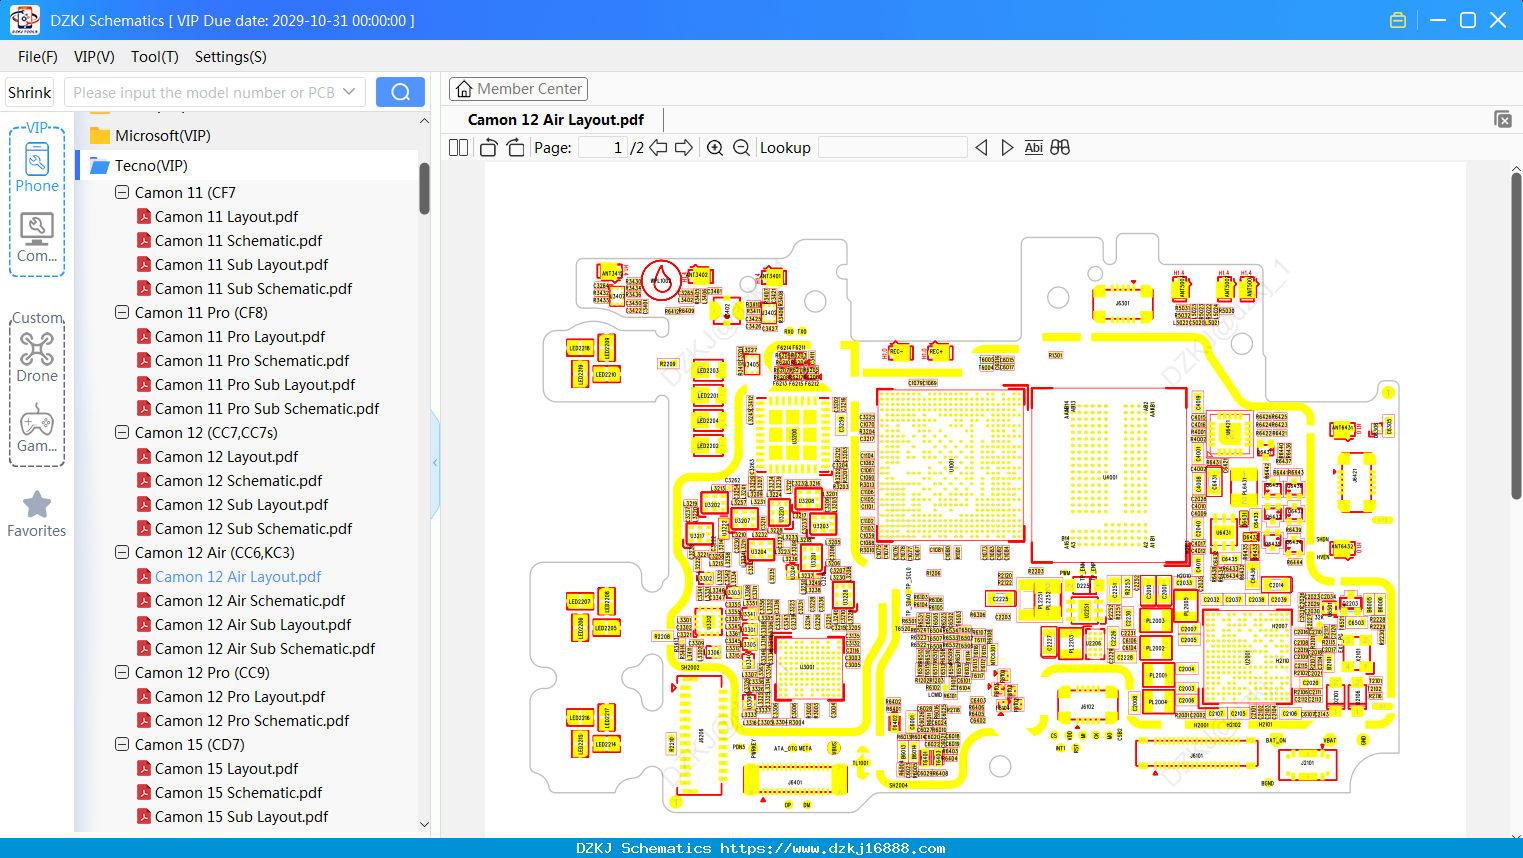The height and width of the screenshot is (858, 1523).
Task: Collapse the Camon 11 Pro (CF8) group
Action: point(122,312)
